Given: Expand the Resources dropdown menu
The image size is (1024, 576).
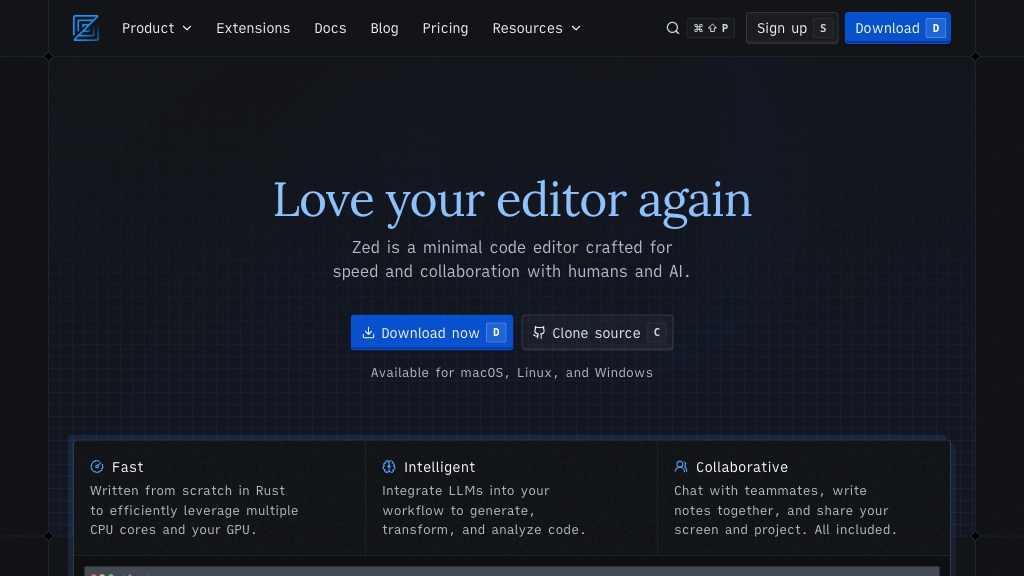Looking at the screenshot, I should tap(536, 28).
